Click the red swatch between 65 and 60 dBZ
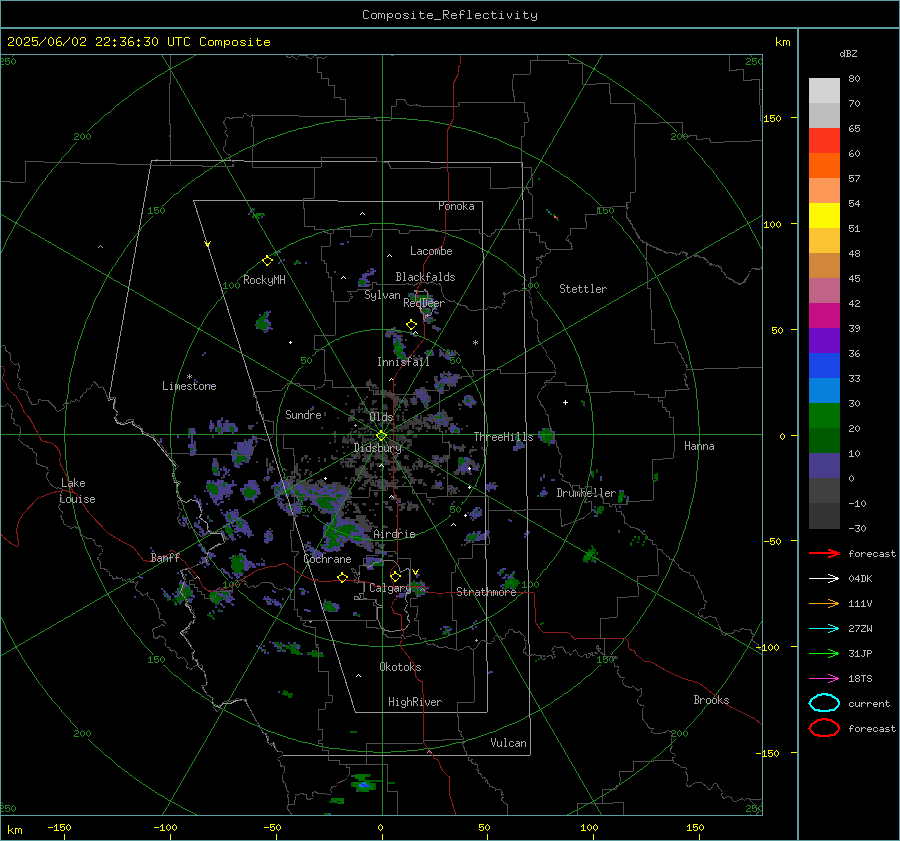The height and width of the screenshot is (841, 900). pyautogui.click(x=824, y=141)
